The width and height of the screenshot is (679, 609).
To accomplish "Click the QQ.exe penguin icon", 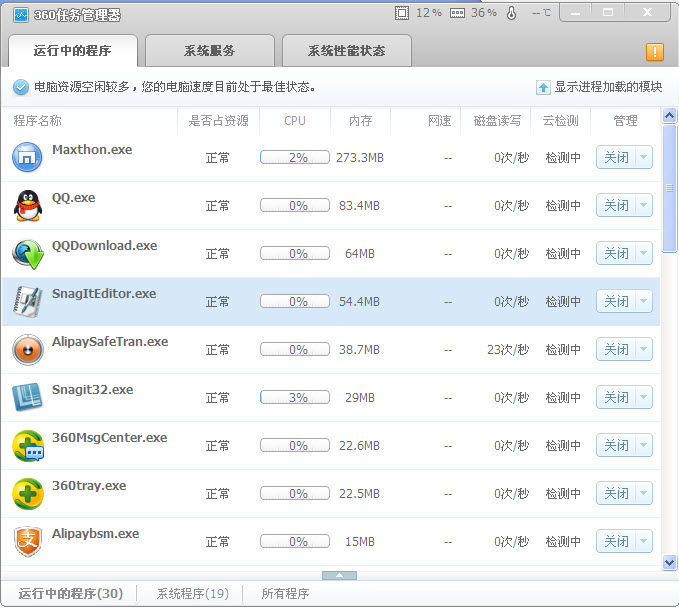I will tap(28, 206).
